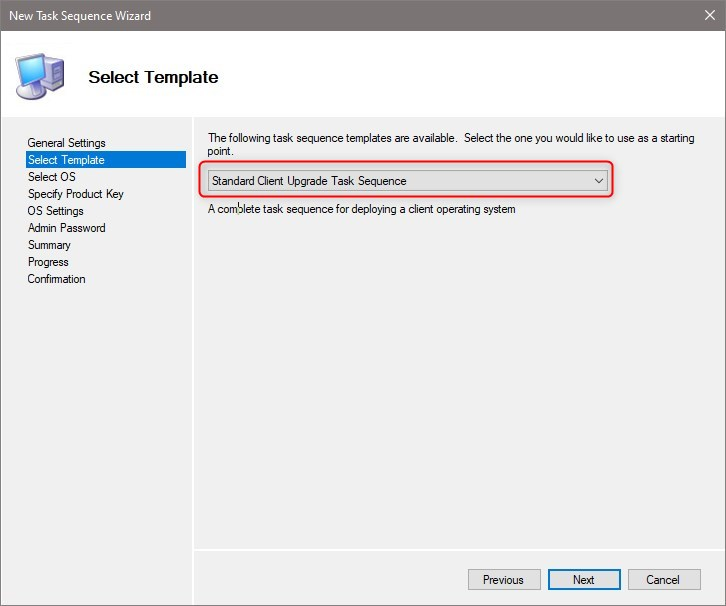Go back with the Previous button

(x=504, y=580)
